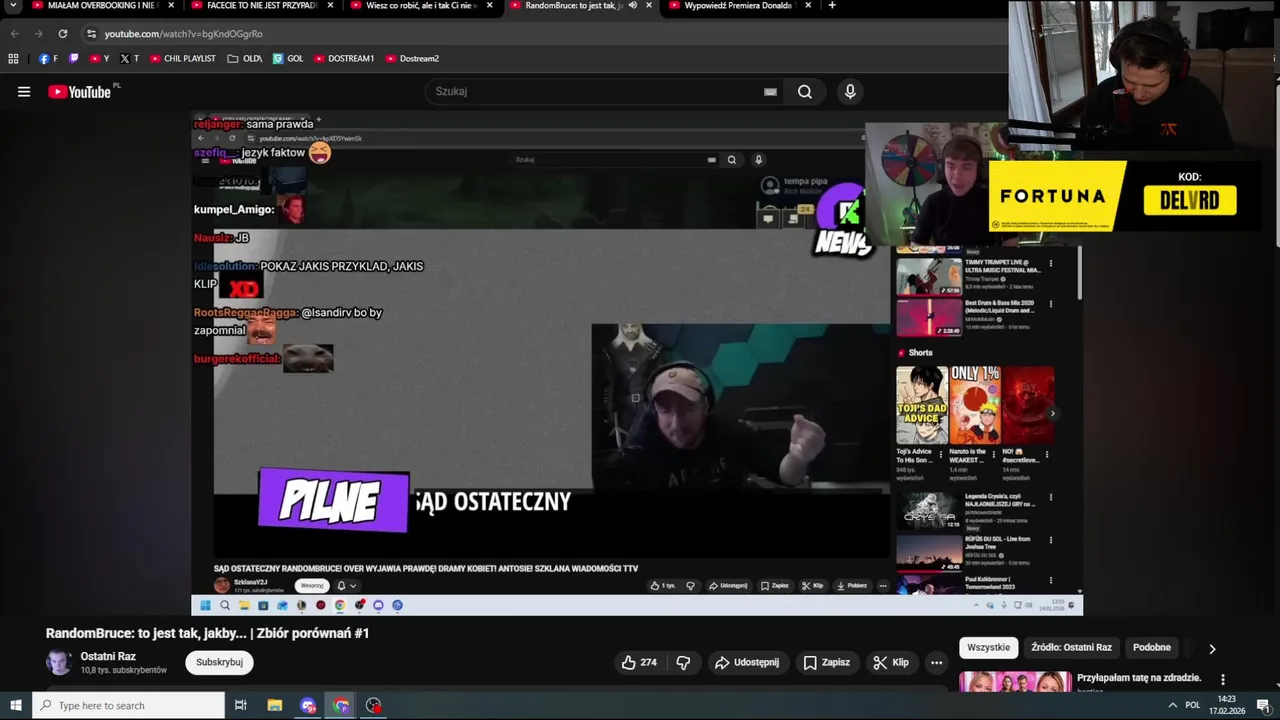This screenshot has height=720, width=1280.
Task: Select the Źródło: Ostatni Raz chip
Action: click(1071, 648)
